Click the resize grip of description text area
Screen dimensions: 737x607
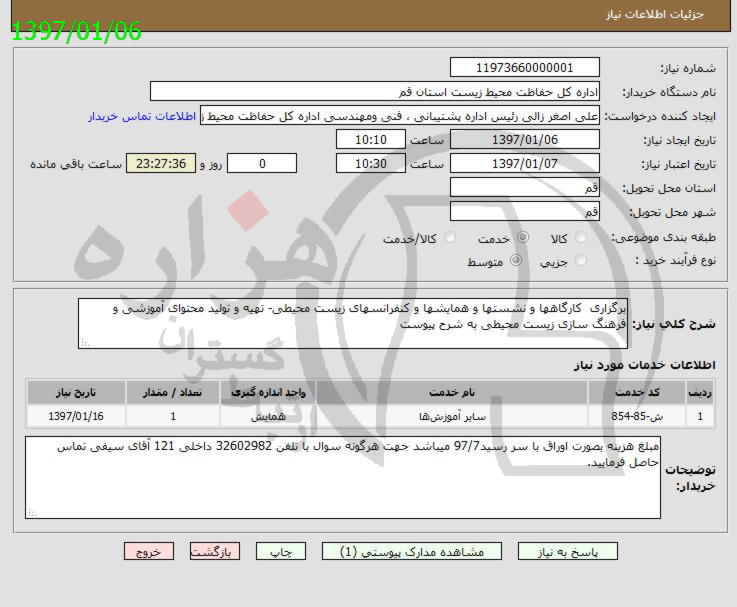click(85, 343)
